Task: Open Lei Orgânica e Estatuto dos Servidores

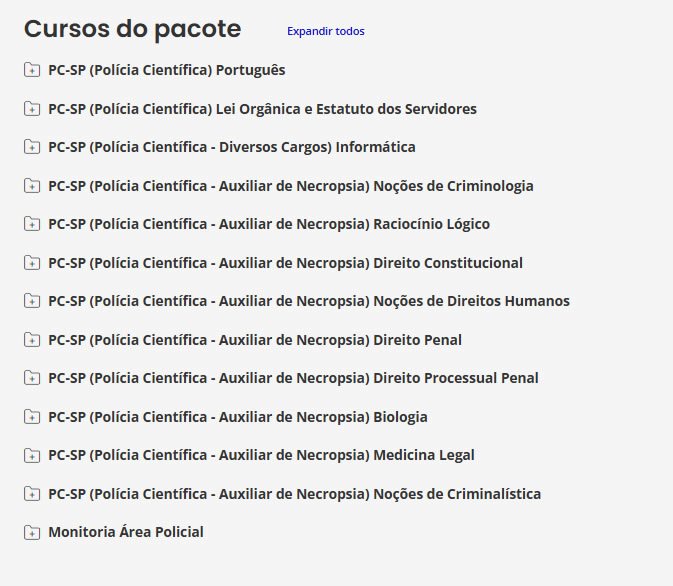Action: click(x=262, y=109)
